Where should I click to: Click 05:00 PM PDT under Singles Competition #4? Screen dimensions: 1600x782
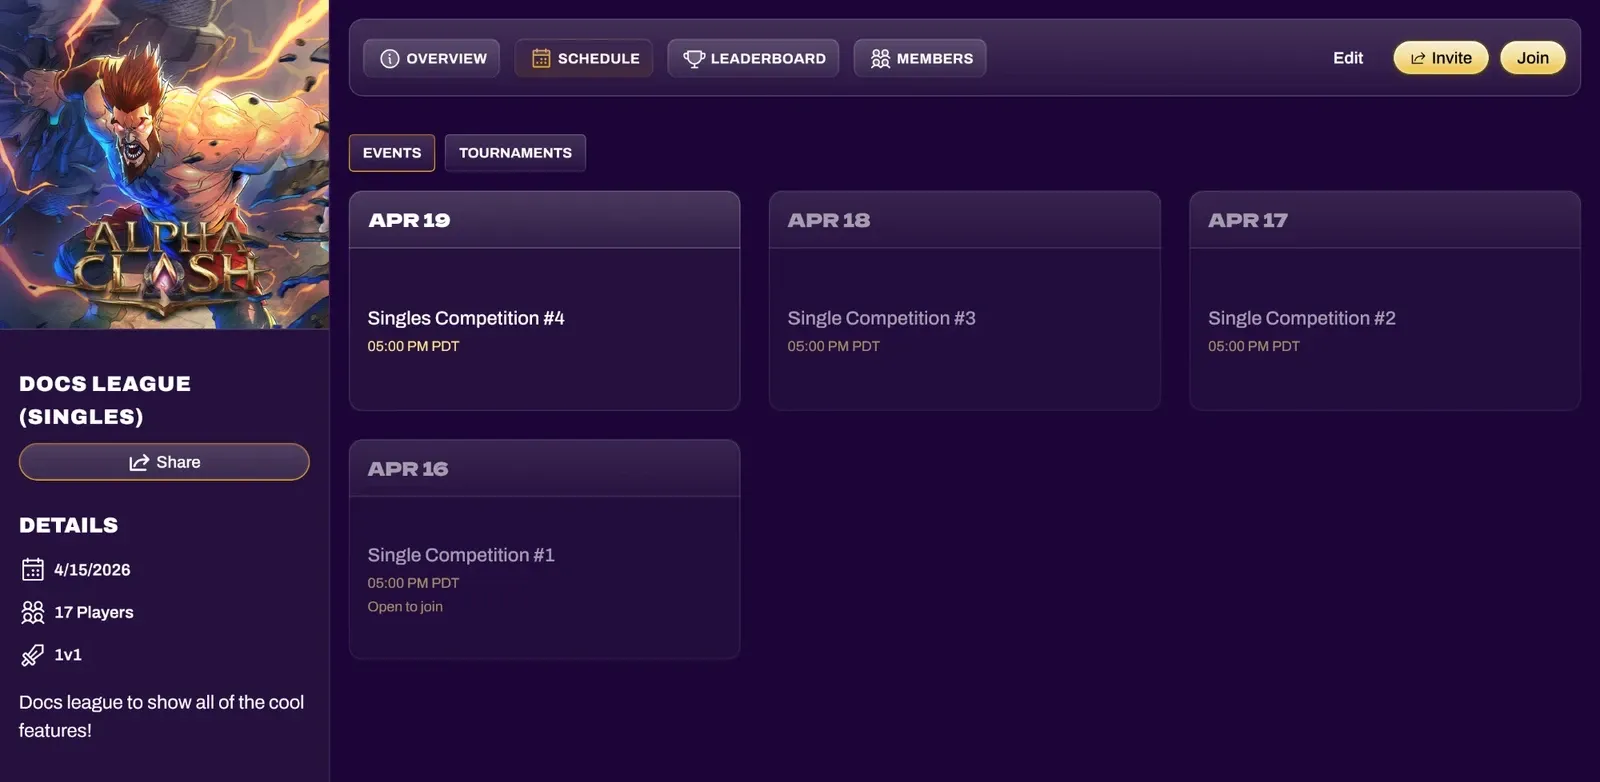pos(413,346)
